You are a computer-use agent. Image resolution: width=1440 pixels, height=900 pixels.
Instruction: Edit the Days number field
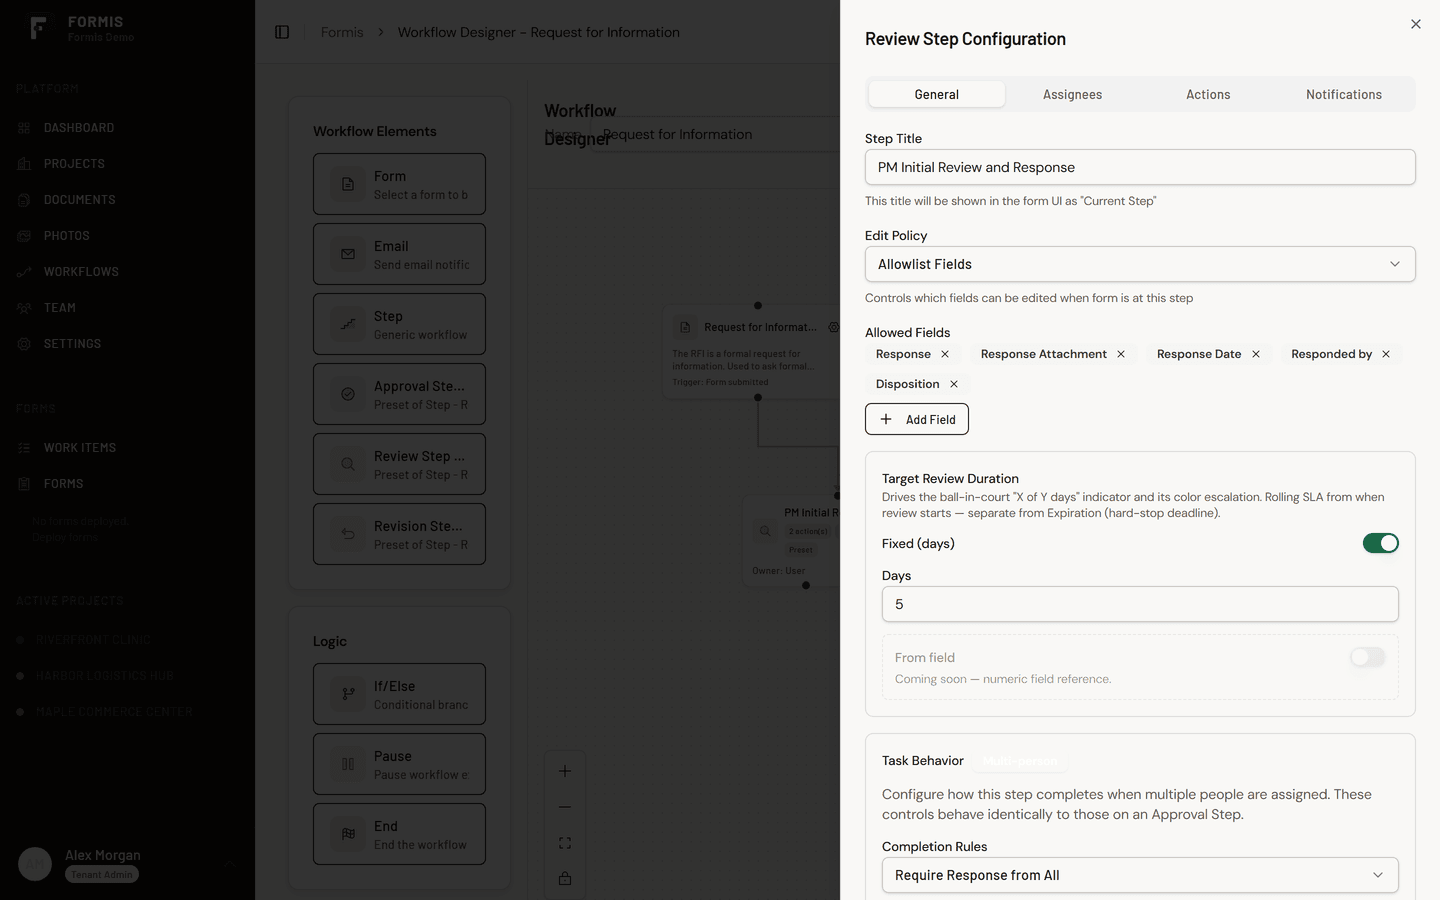(1140, 604)
